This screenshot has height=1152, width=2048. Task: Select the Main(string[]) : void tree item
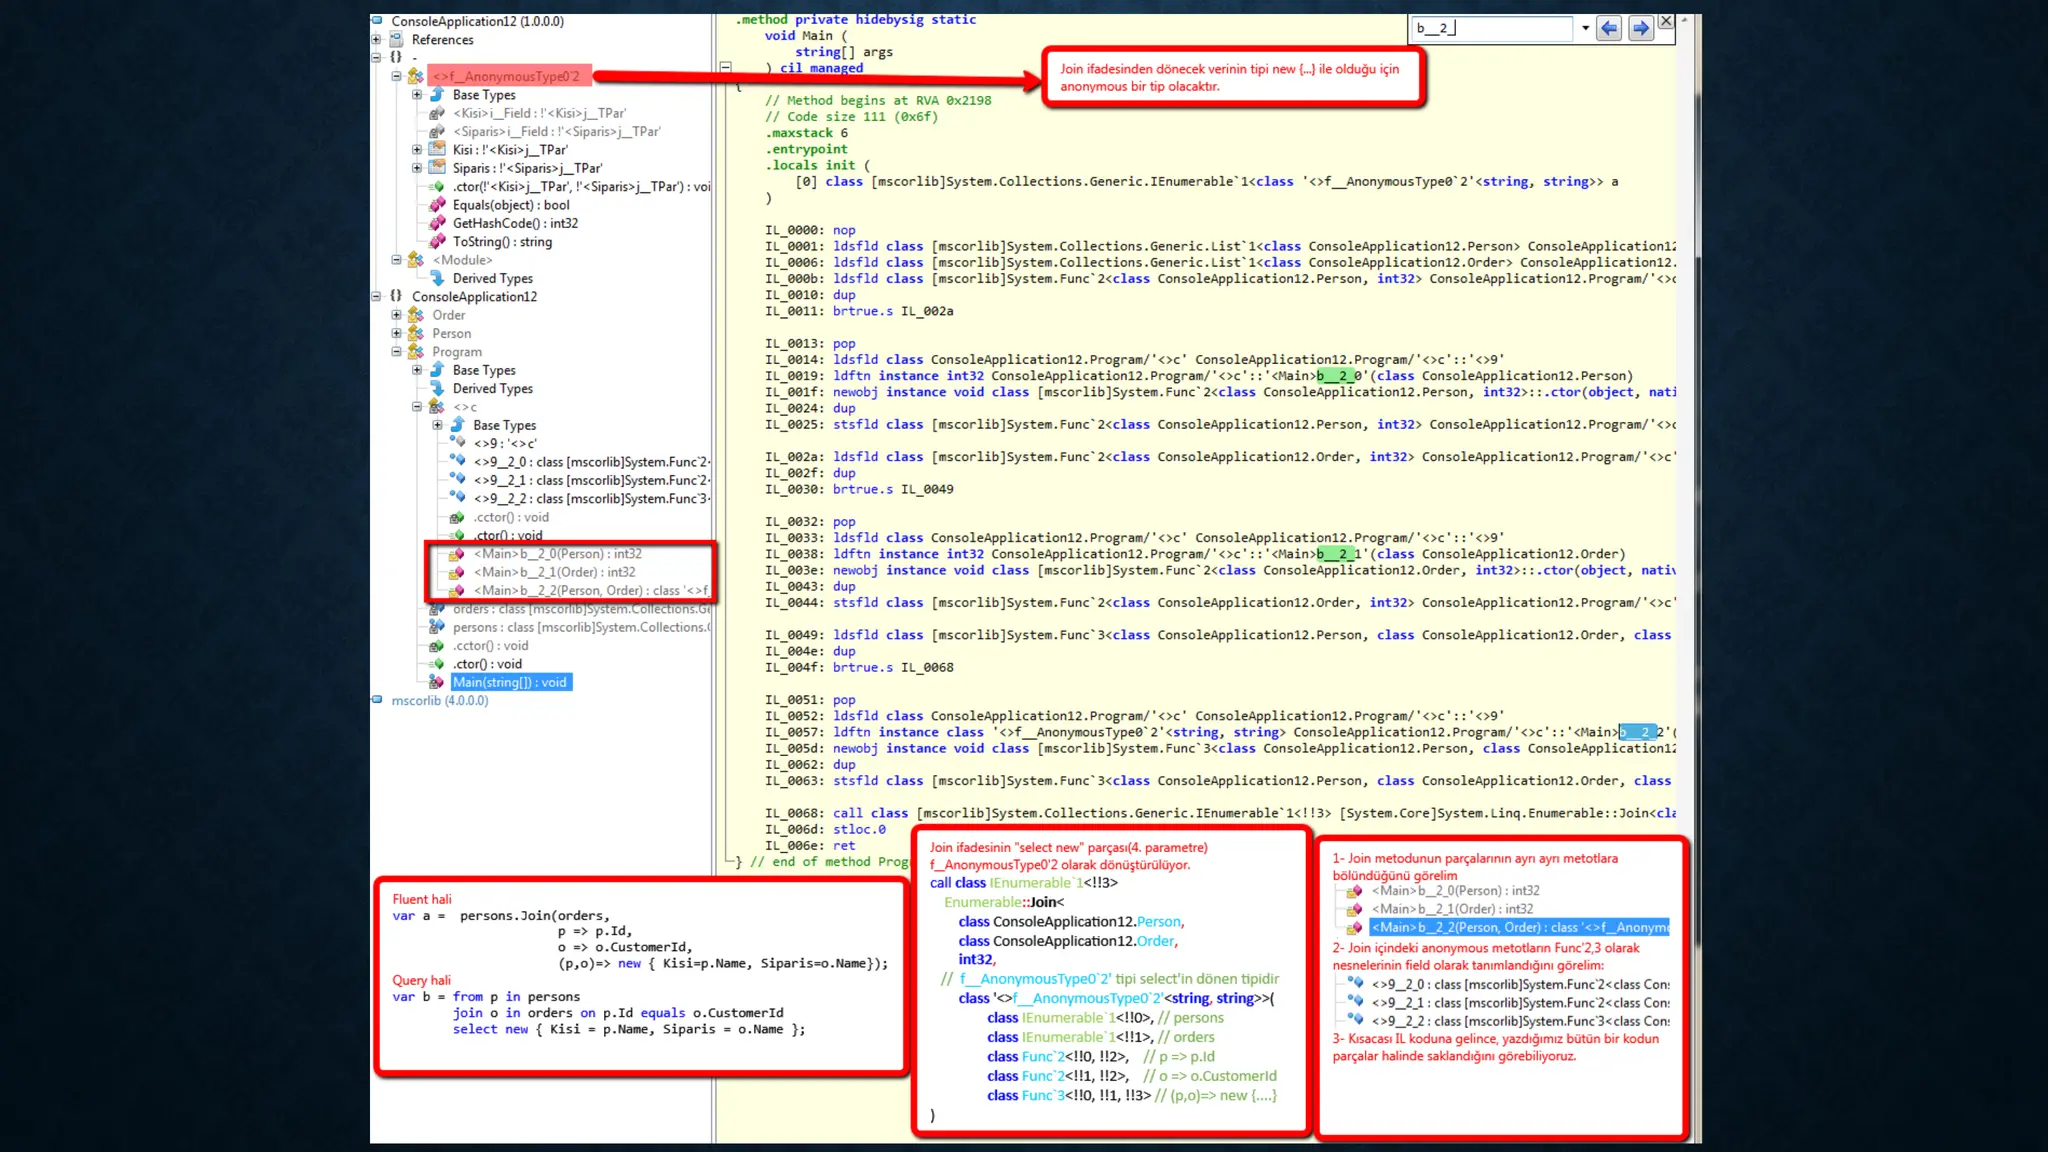point(510,682)
